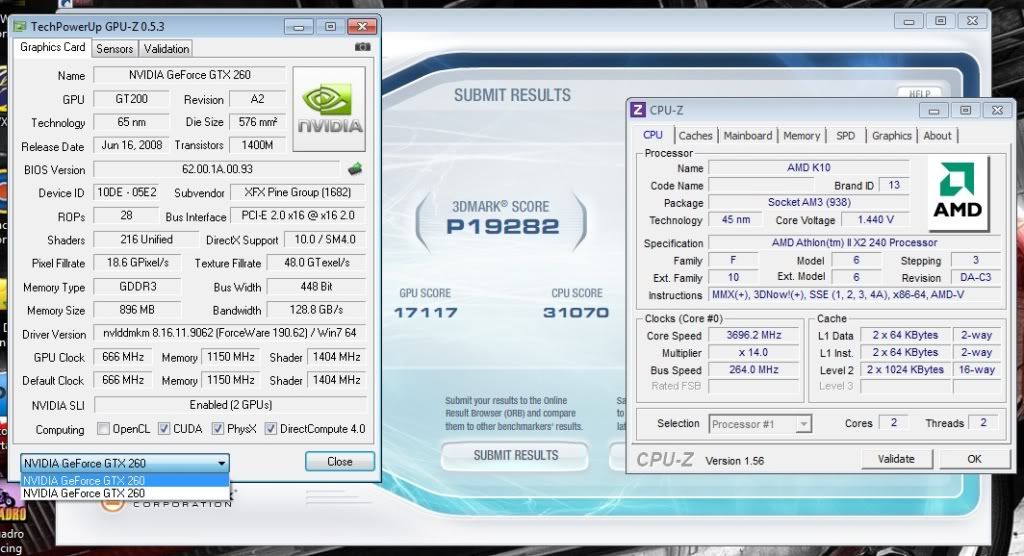This screenshot has width=1024, height=556.
Task: Click the GPU Name field GeForce GTX 260
Action: pos(189,75)
